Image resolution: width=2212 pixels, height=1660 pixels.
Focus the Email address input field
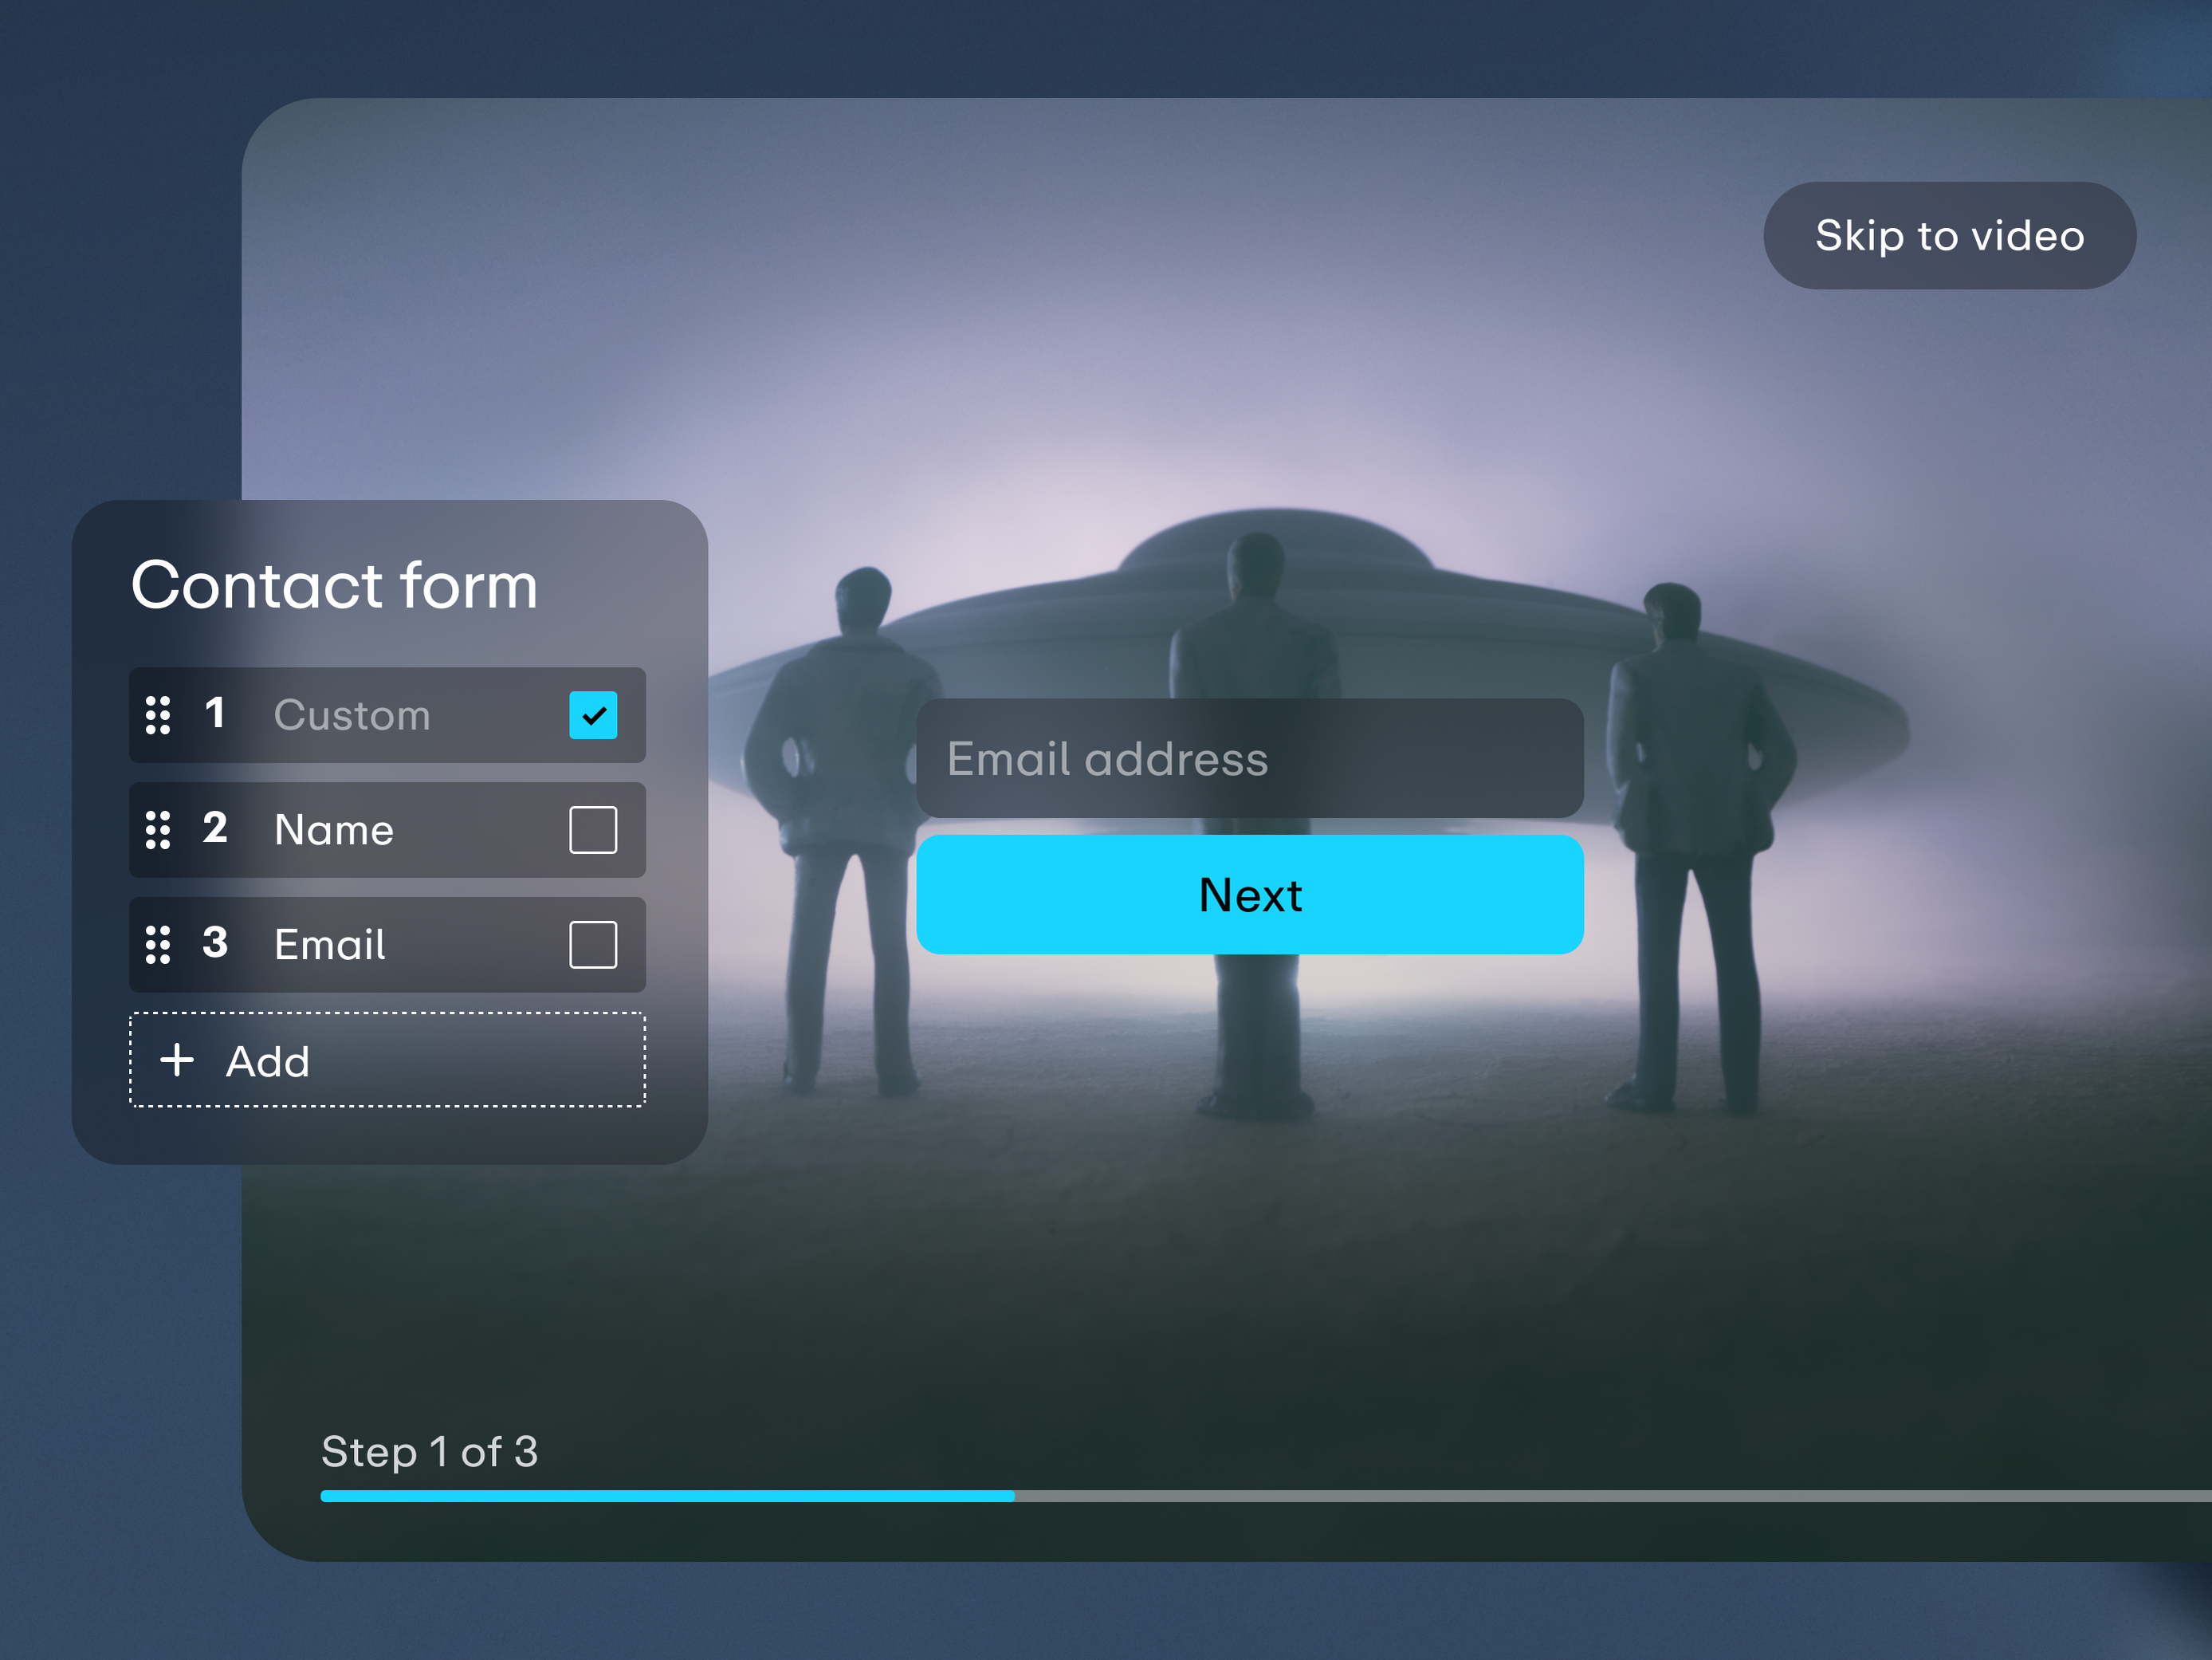click(1250, 759)
